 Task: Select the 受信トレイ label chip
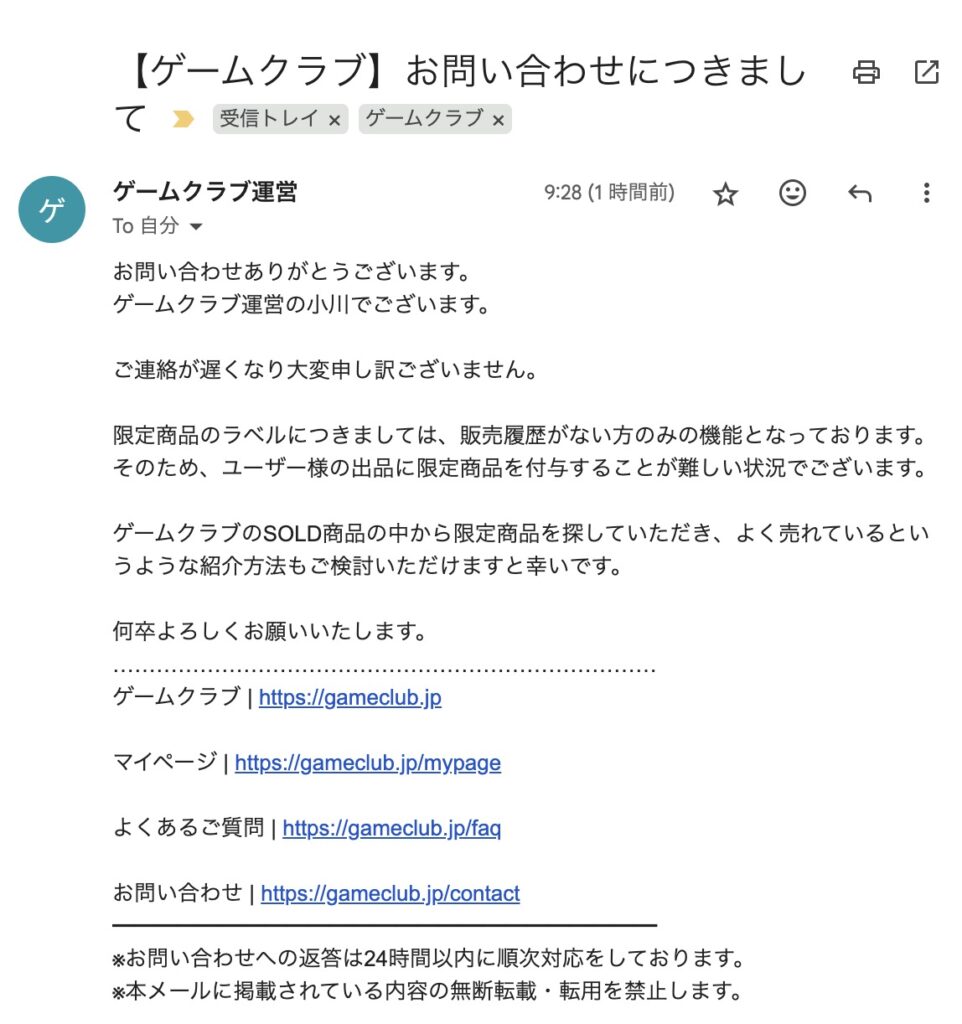(x=268, y=119)
